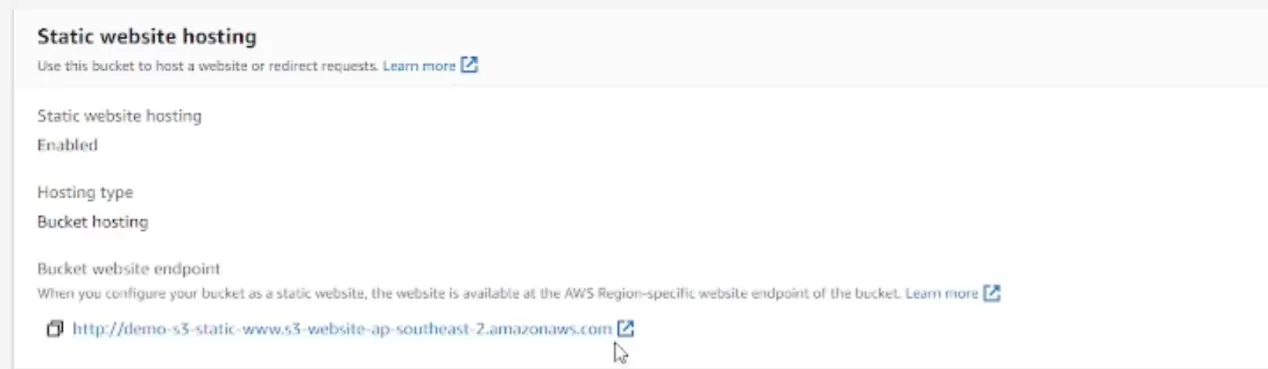This screenshot has height=369, width=1268.
Task: Open Learn more in the endpoint description
Action: coord(941,293)
